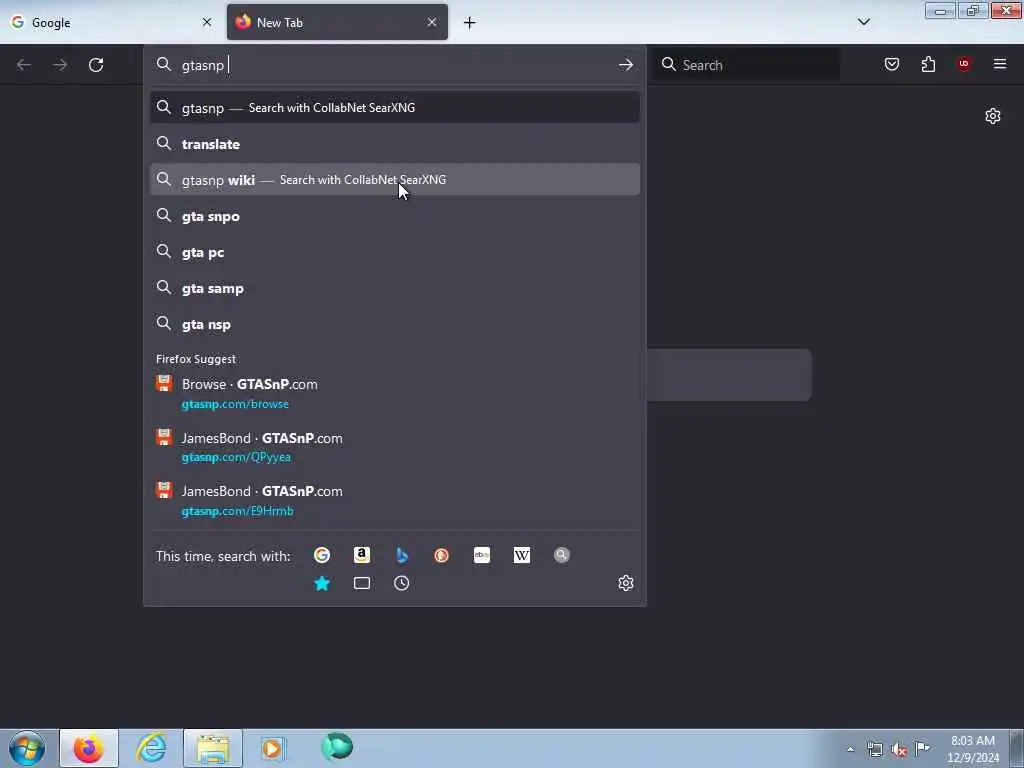This screenshot has width=1024, height=768.
Task: List all tabs dropdown arrow
Action: [x=864, y=22]
